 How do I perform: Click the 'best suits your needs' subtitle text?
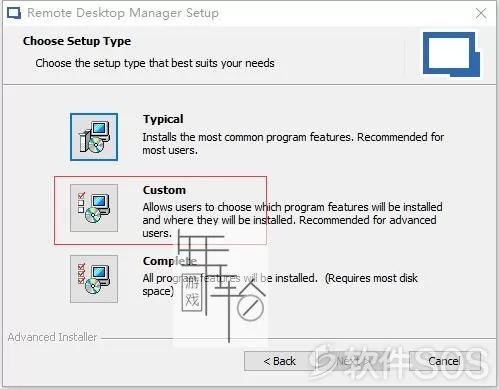point(227,63)
